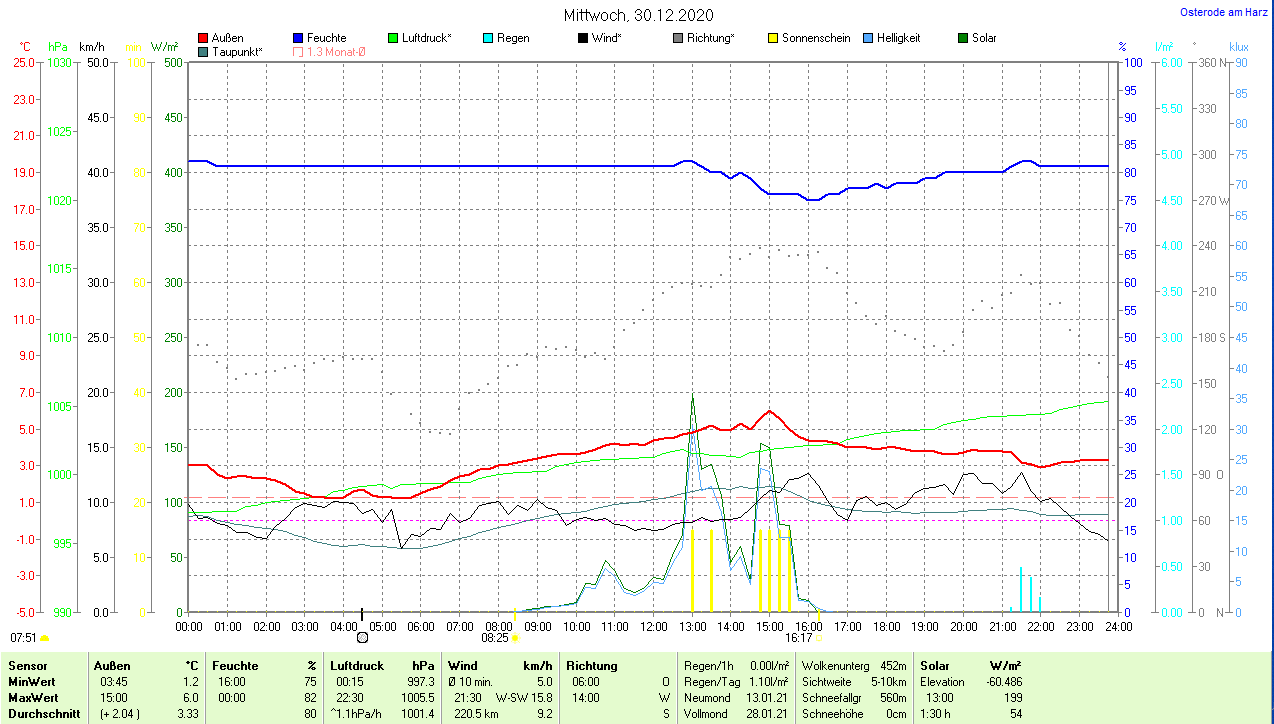Click the Helligkeit legend square
Image resolution: width=1274 pixels, height=724 pixels.
pos(868,39)
